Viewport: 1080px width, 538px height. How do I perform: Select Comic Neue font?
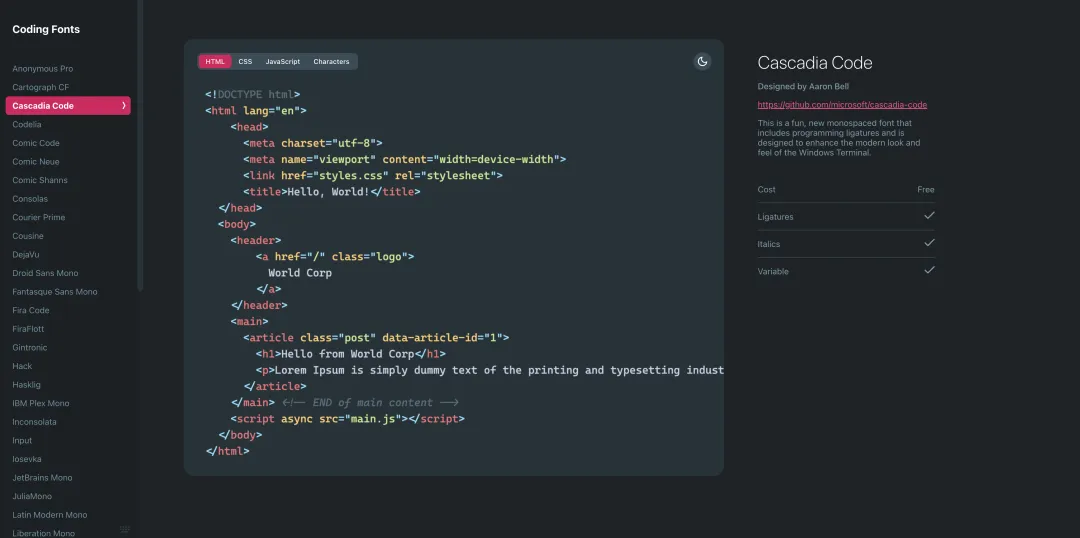click(36, 162)
